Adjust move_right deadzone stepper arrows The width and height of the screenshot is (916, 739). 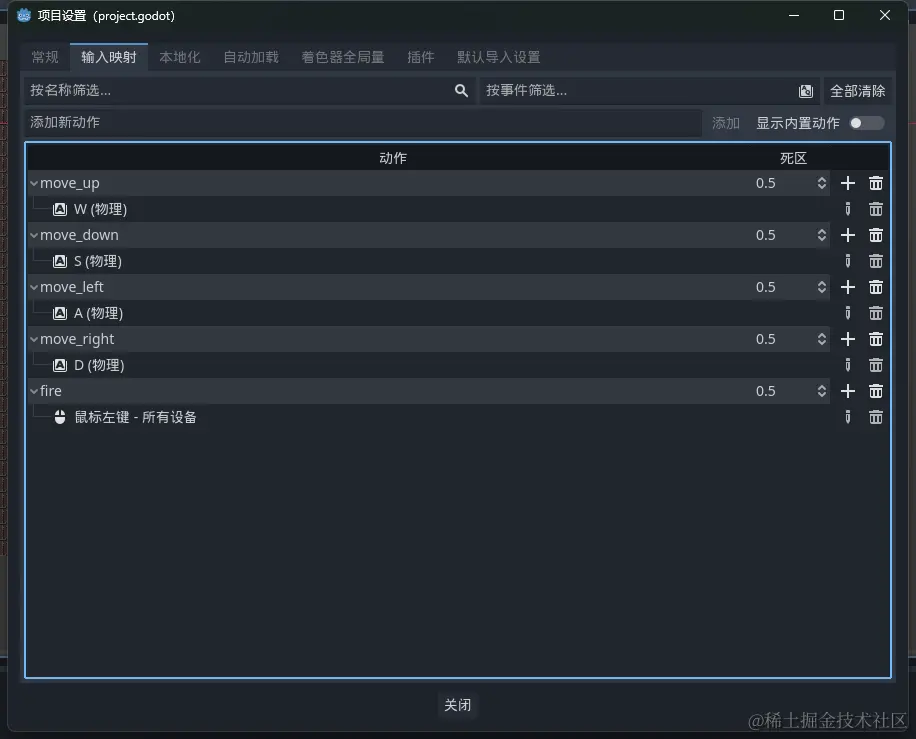coord(821,339)
